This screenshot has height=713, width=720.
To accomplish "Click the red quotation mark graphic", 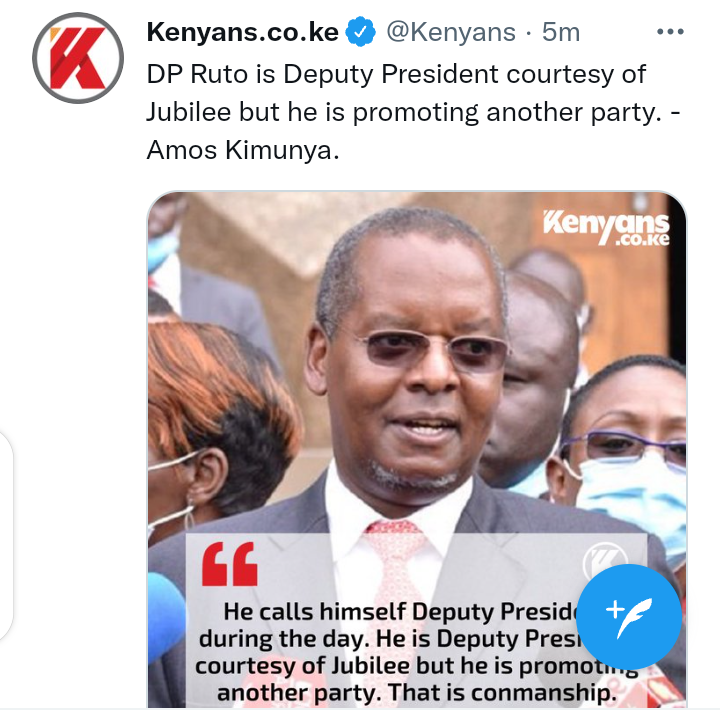I will click(x=230, y=564).
